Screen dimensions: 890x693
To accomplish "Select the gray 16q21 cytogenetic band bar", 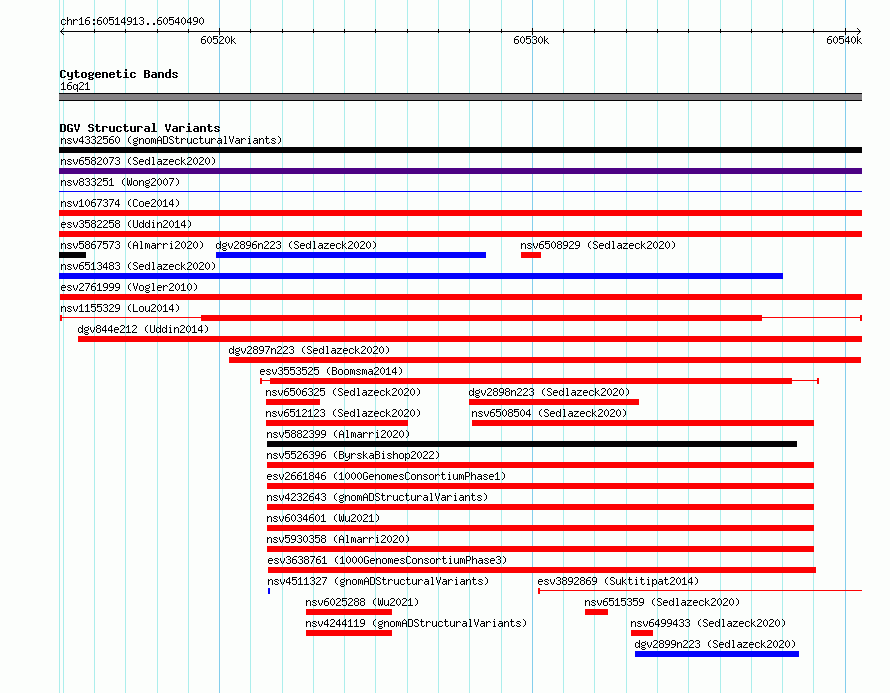I will [x=460, y=97].
